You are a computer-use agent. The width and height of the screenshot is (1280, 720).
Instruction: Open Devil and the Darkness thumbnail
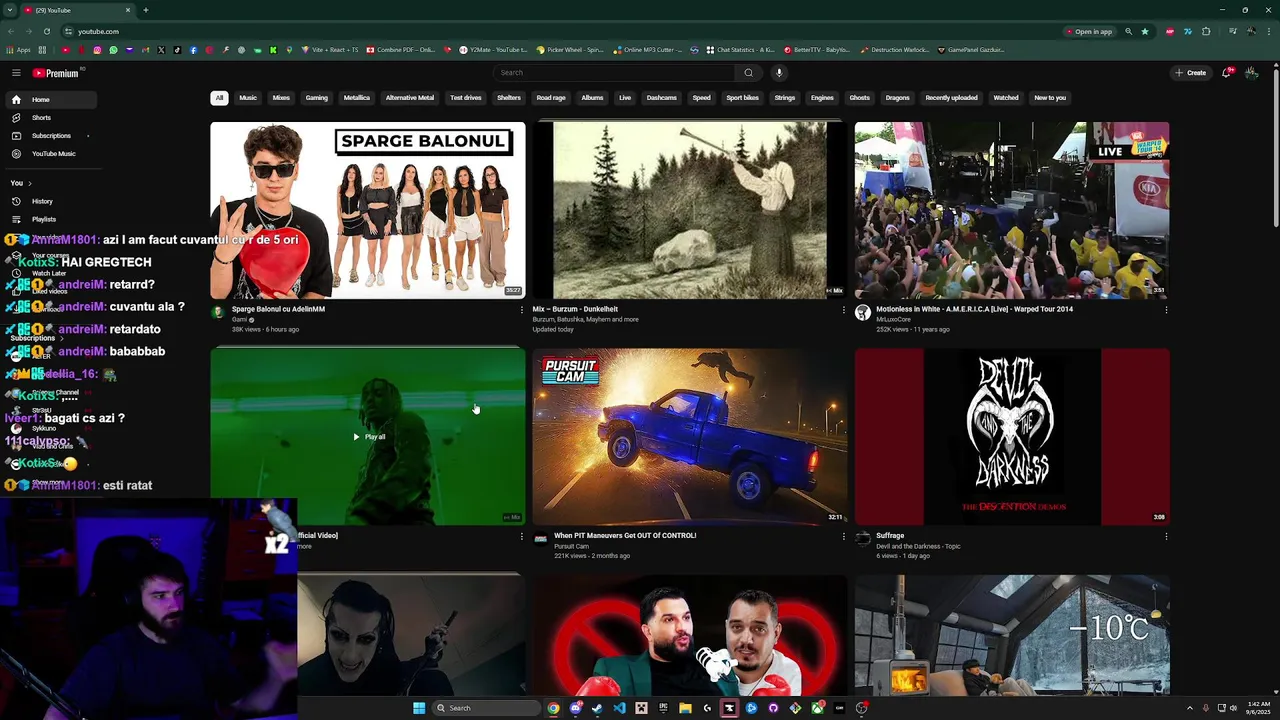point(1012,436)
